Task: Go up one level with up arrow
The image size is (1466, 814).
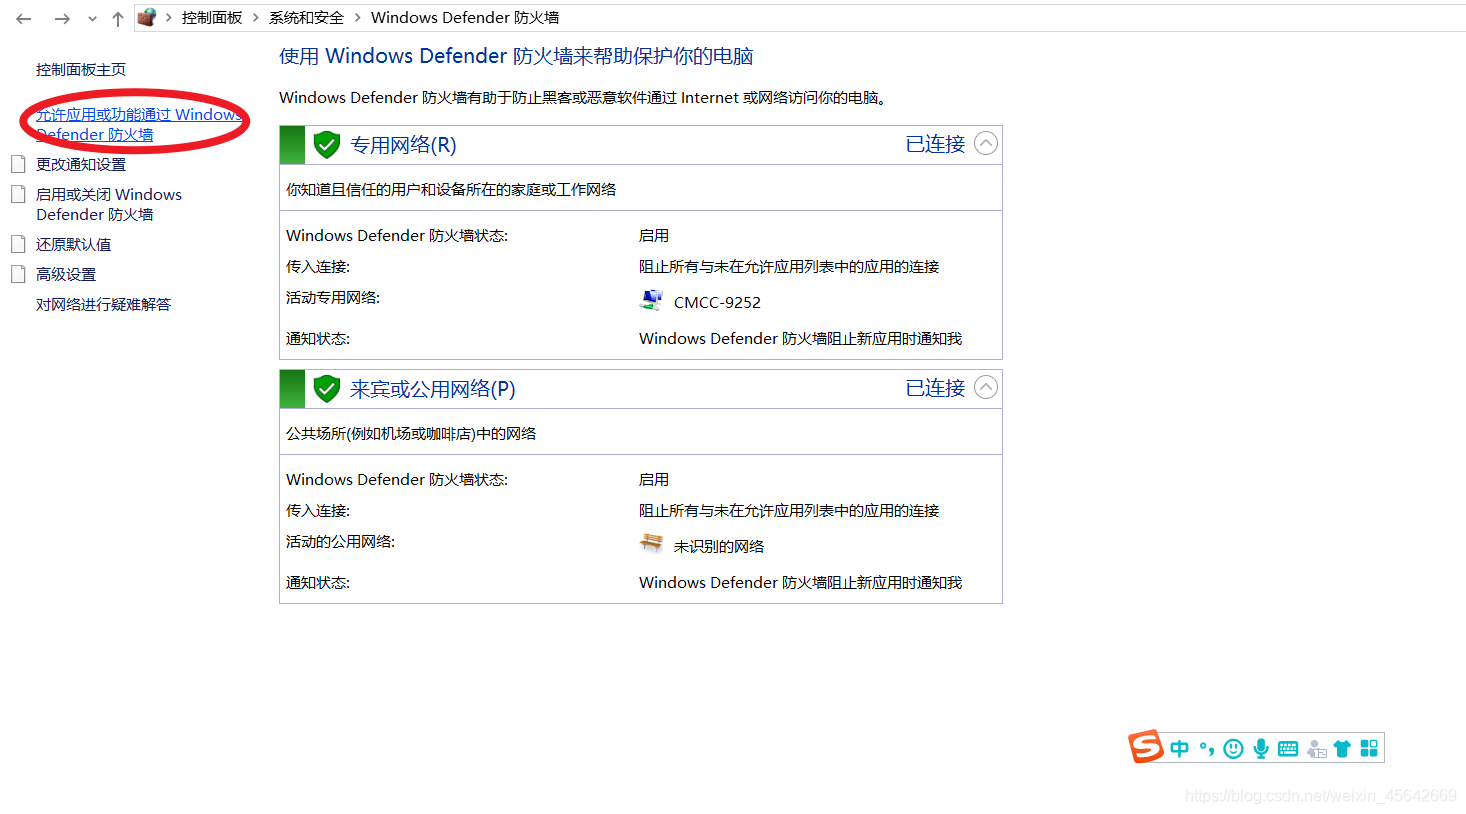Action: 118,18
